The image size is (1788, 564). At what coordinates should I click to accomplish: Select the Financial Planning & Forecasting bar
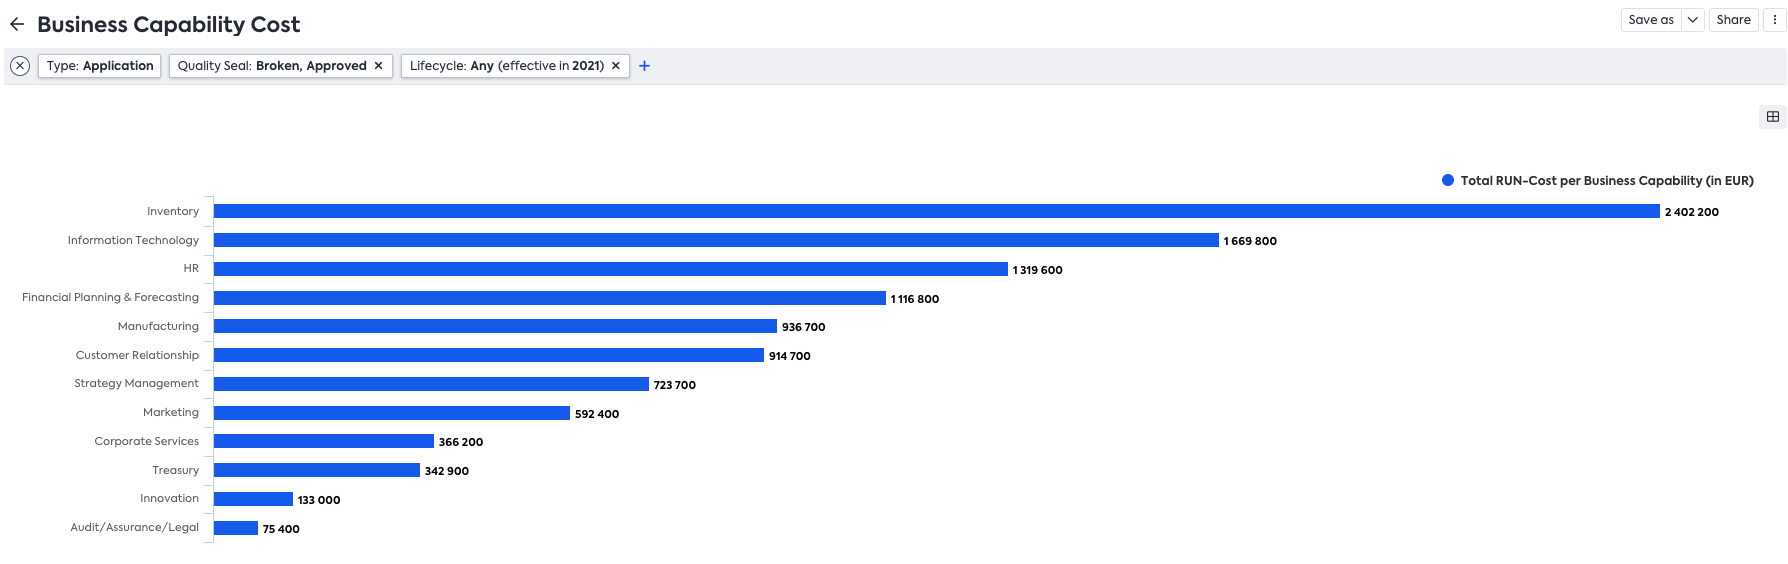pos(550,298)
